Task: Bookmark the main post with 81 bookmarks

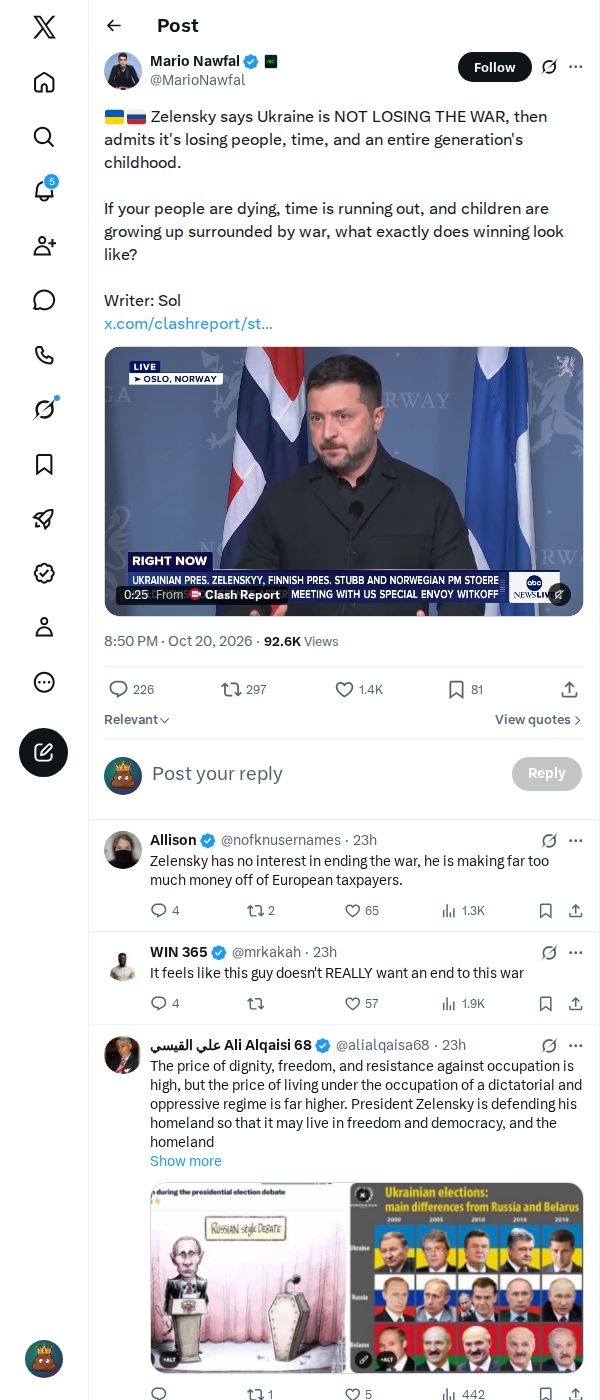Action: [465, 689]
